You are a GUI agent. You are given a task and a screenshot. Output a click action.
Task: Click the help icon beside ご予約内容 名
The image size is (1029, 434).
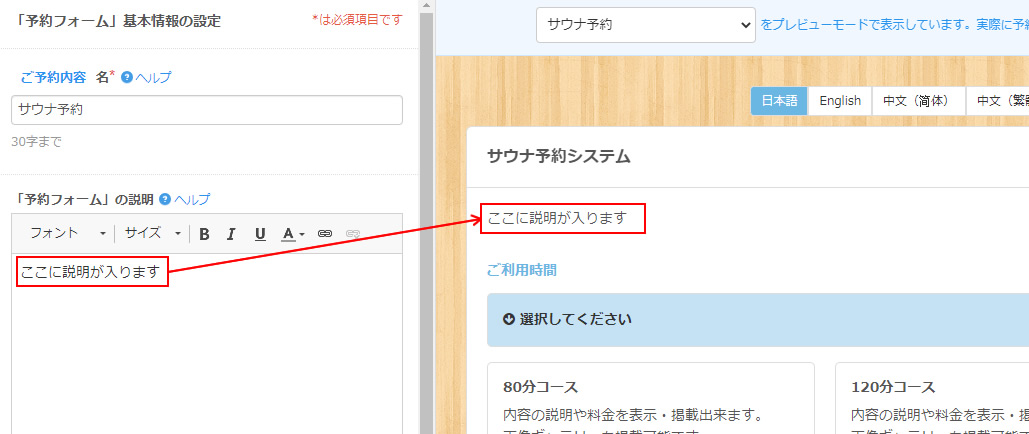tap(127, 77)
